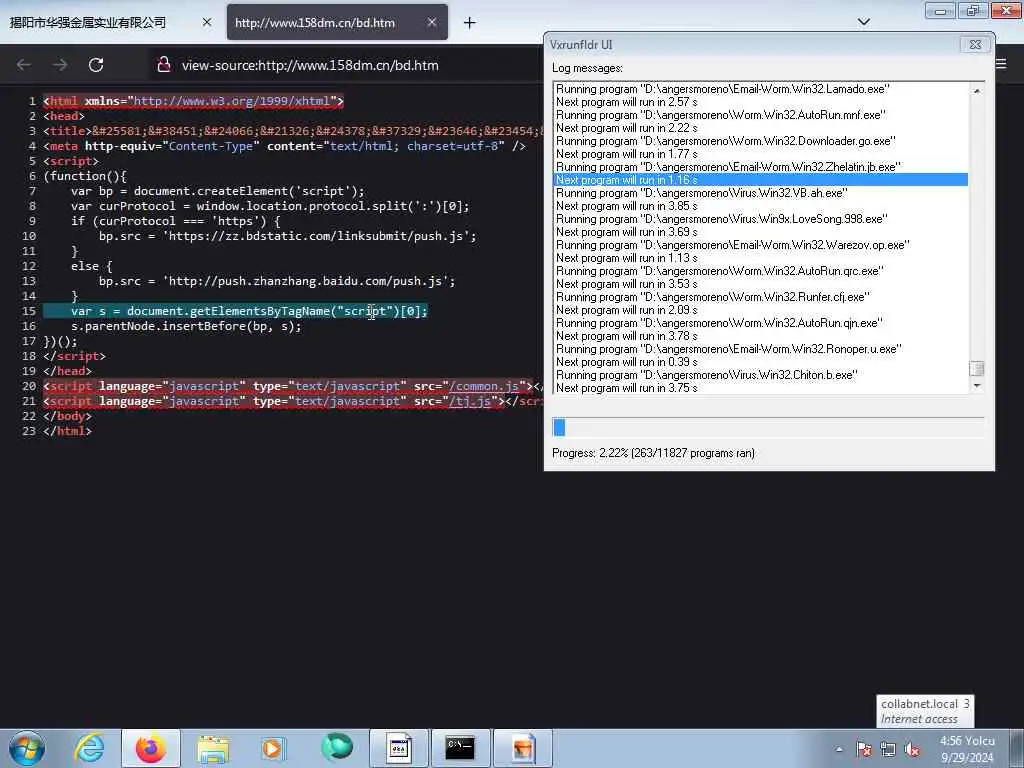The height and width of the screenshot is (768, 1024).
Task: Close the Vxrunfldr UI dialog
Action: point(975,44)
